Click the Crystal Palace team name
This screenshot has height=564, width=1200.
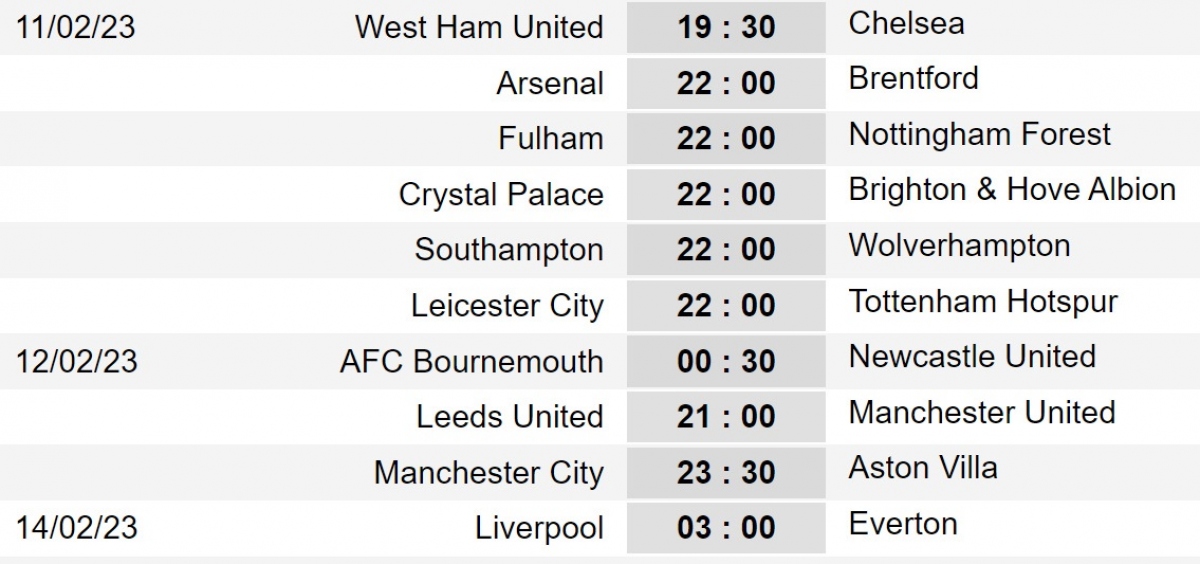coord(501,194)
